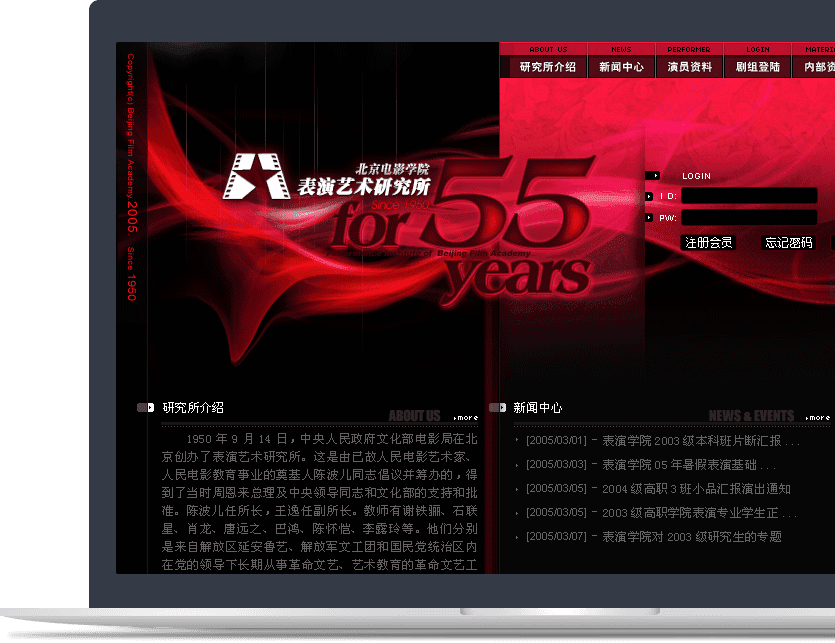Expand About Us section via its more link
835x643 pixels.
(466, 417)
